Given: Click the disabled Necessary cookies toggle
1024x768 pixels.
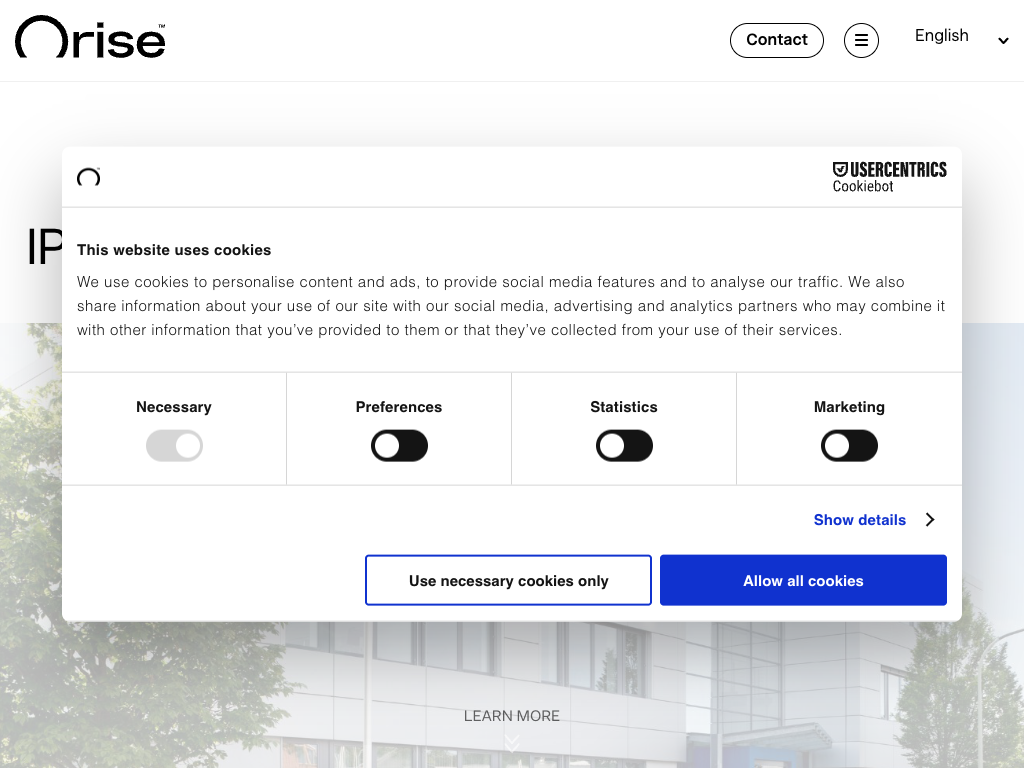Looking at the screenshot, I should pos(174,446).
